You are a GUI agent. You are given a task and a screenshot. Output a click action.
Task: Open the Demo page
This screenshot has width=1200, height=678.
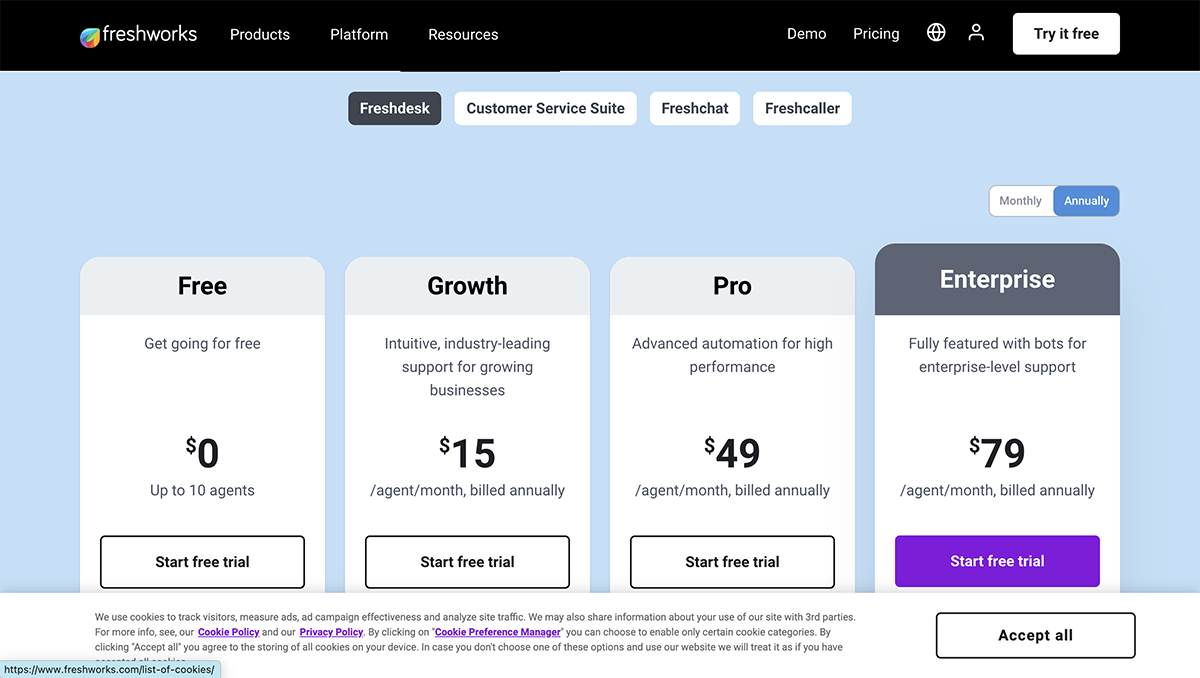[x=806, y=33]
